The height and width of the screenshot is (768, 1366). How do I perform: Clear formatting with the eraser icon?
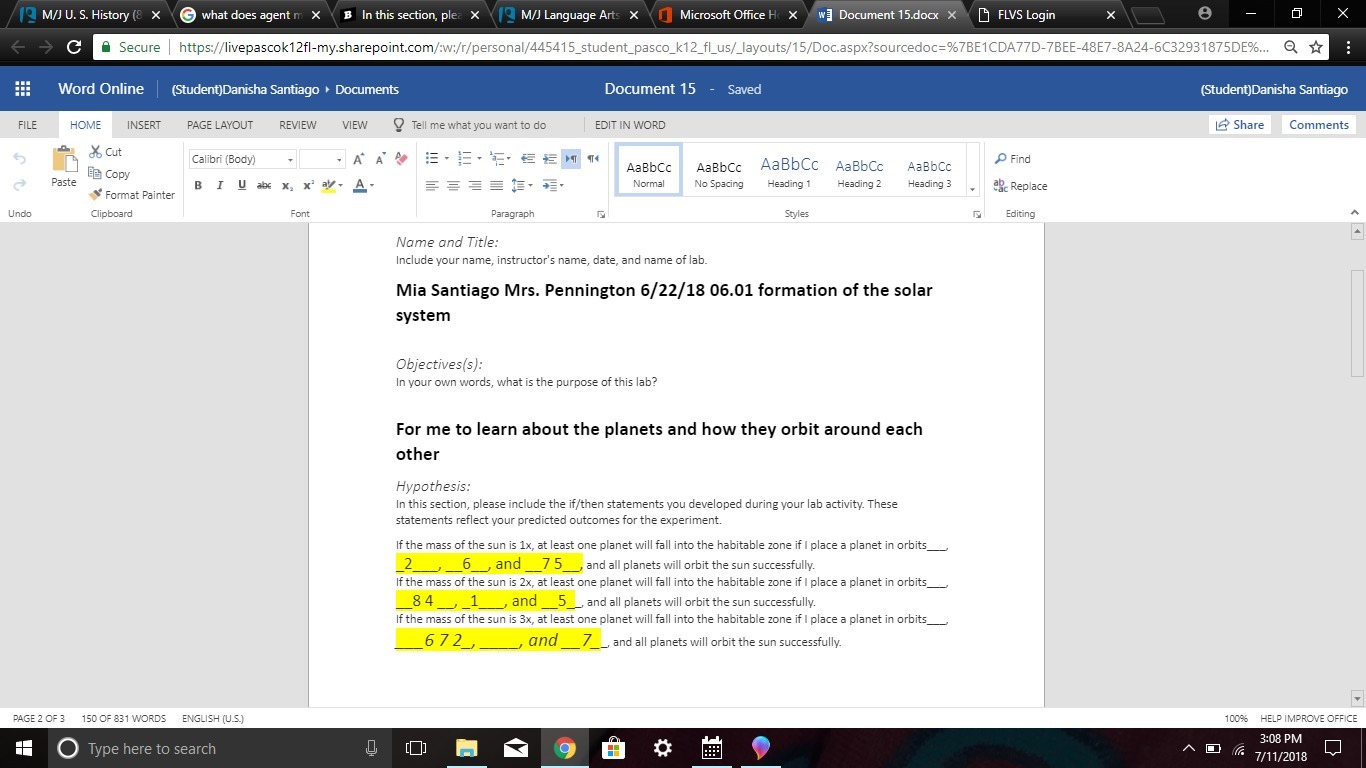pos(402,159)
